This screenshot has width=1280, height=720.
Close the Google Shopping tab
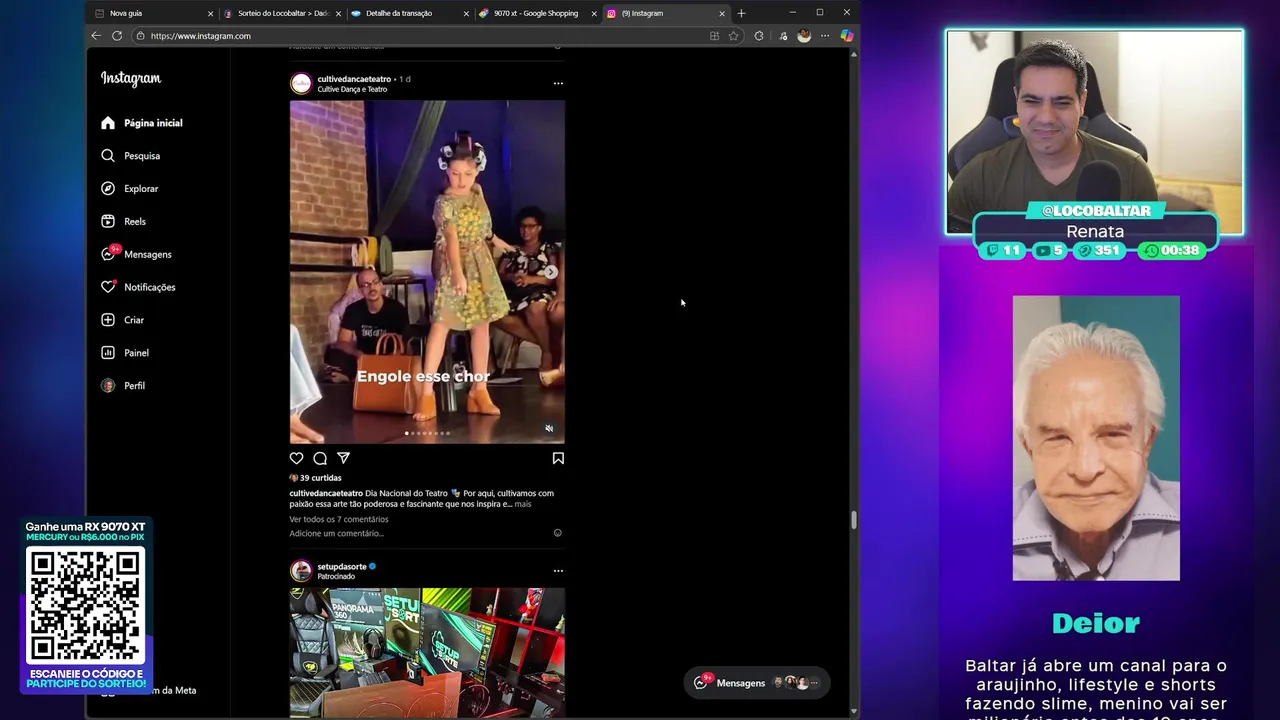tap(594, 13)
